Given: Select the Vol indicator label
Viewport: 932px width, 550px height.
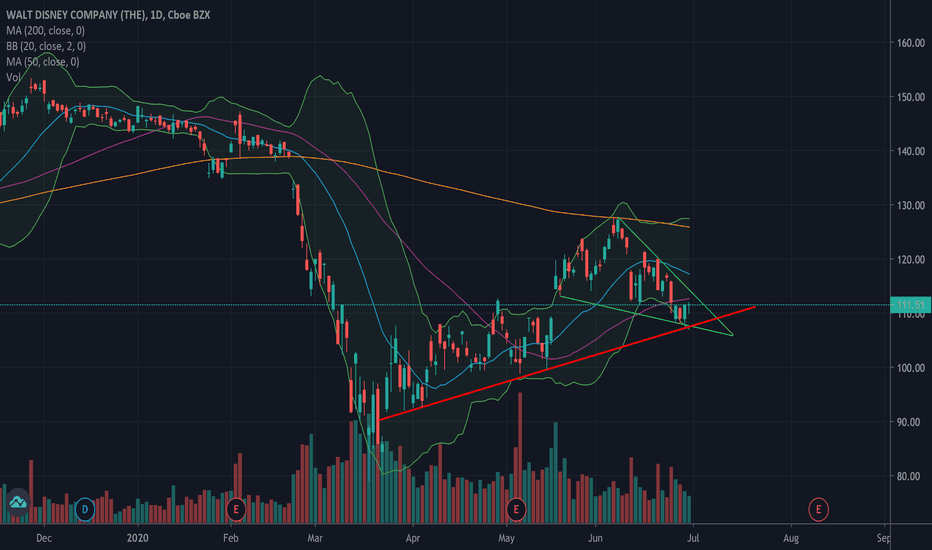Looking at the screenshot, I should [13, 77].
